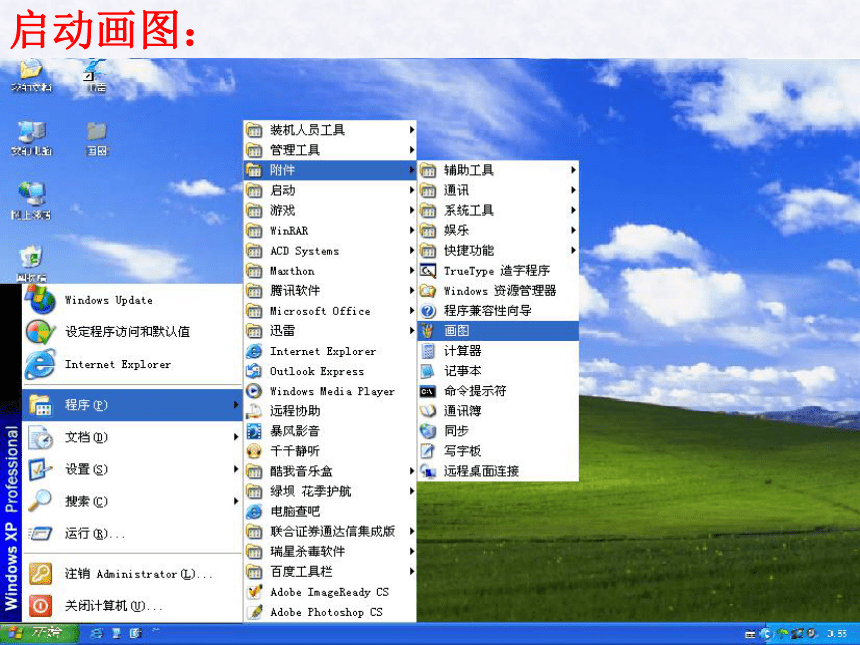Screen dimensions: 860x645
Task: Open 计算器 calculator entry
Action: click(x=498, y=351)
